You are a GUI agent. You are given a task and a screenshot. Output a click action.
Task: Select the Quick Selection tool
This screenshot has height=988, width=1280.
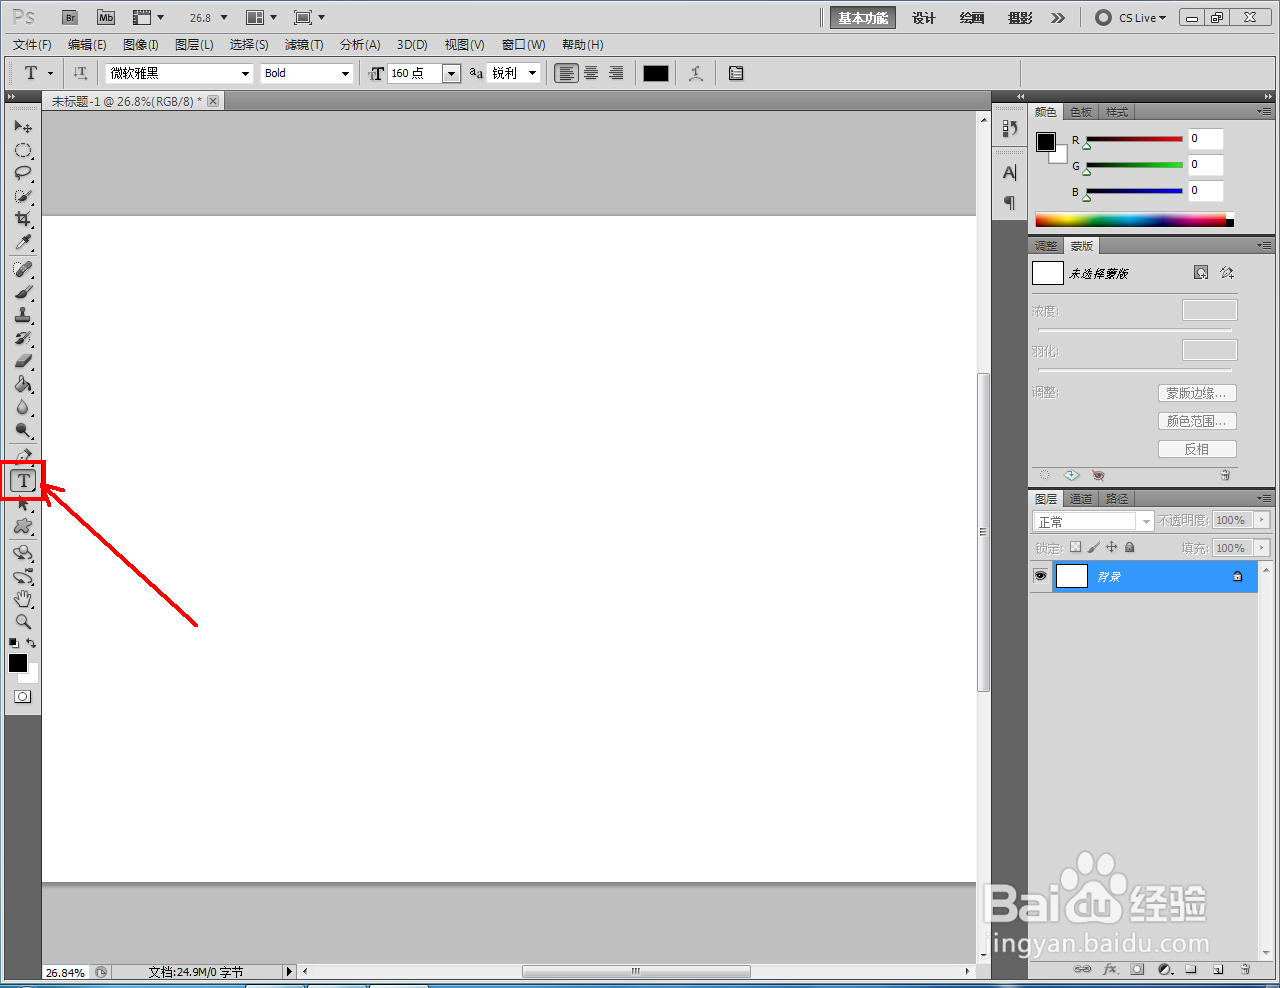[23, 196]
